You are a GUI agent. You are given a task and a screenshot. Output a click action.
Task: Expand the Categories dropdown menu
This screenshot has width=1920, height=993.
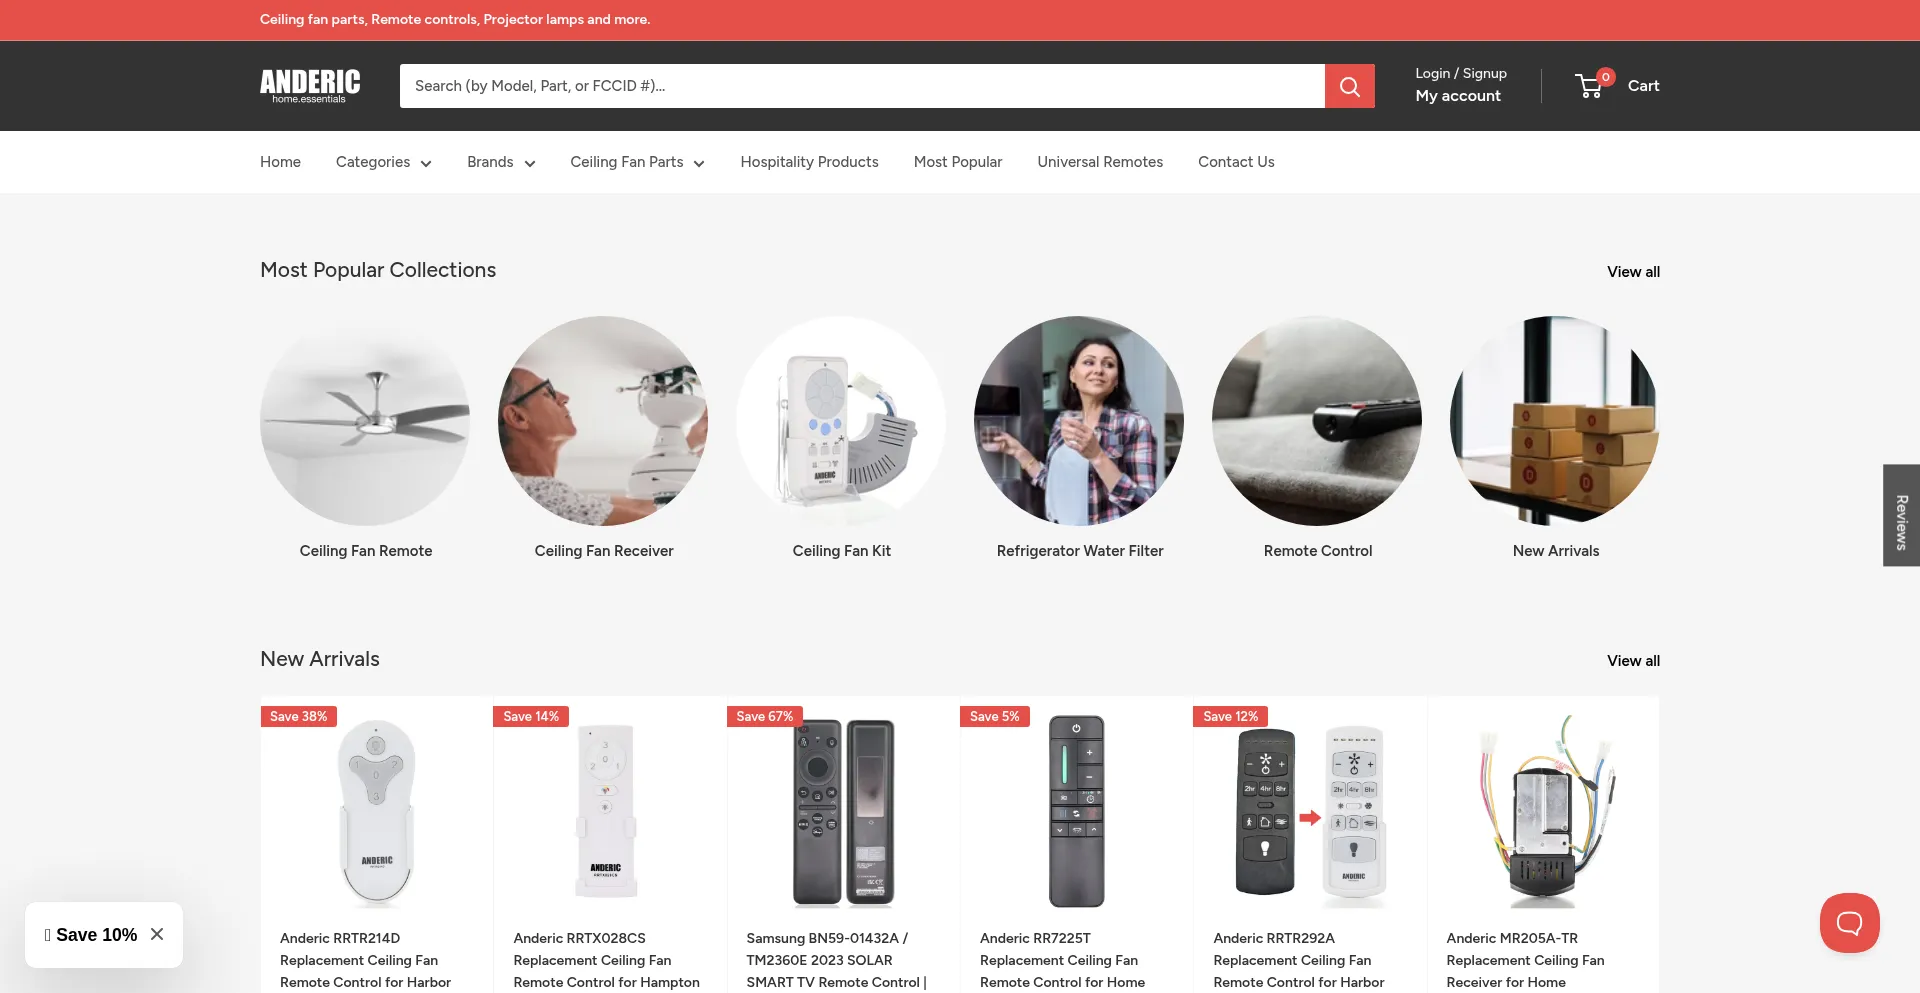pyautogui.click(x=384, y=162)
